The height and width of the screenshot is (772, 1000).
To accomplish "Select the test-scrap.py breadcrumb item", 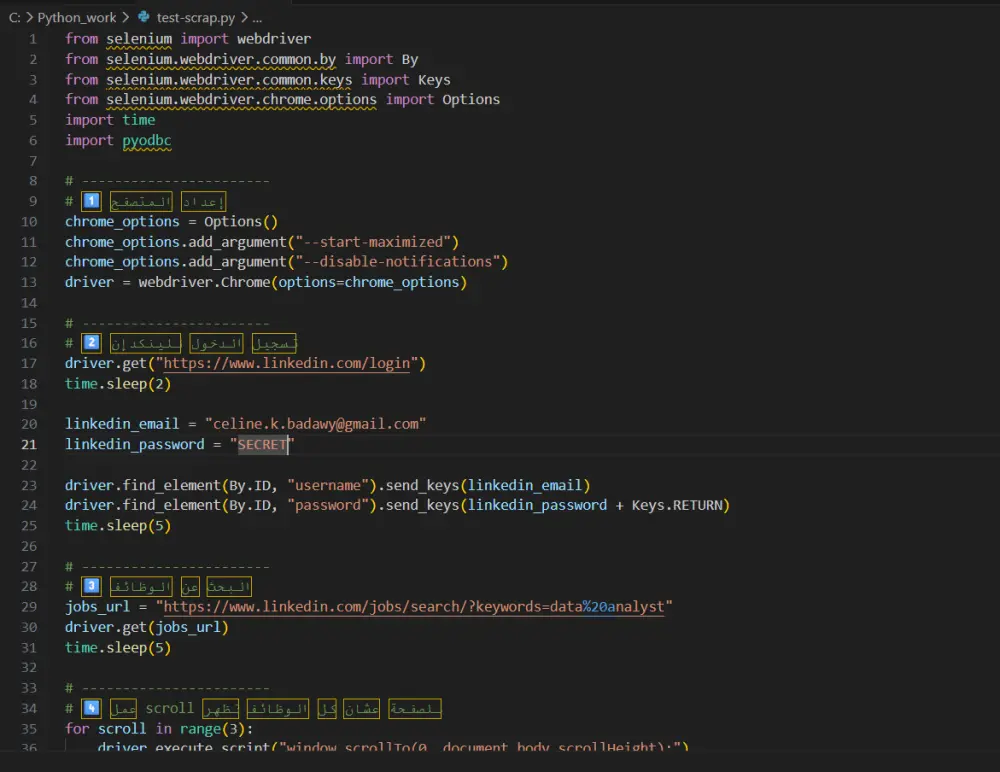I will 195,18.
